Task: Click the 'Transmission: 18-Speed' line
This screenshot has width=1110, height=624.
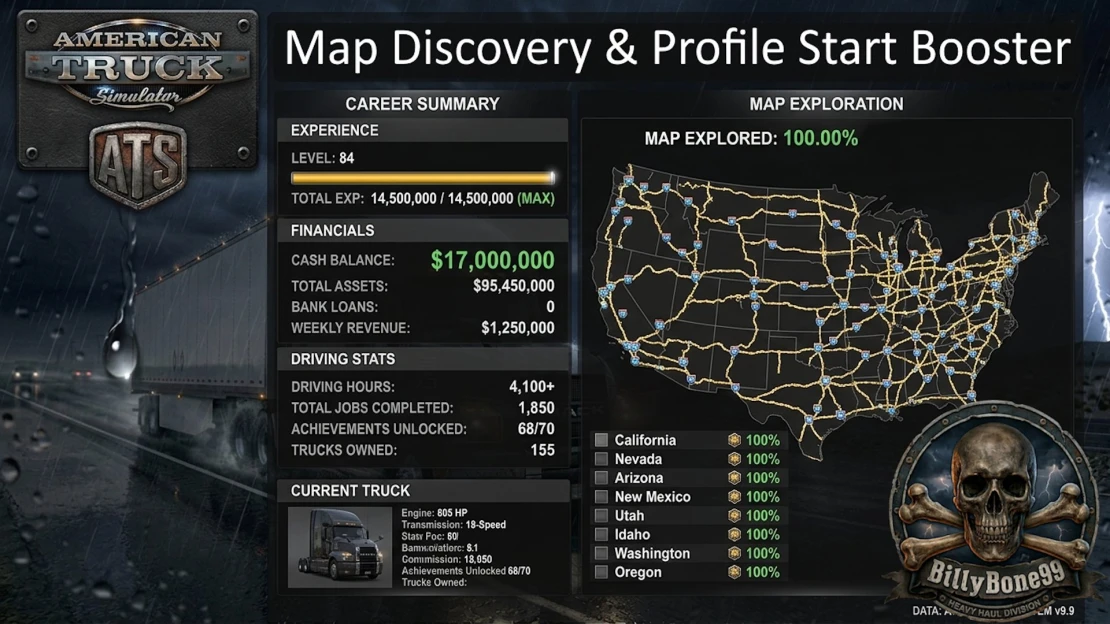Action: tap(454, 525)
